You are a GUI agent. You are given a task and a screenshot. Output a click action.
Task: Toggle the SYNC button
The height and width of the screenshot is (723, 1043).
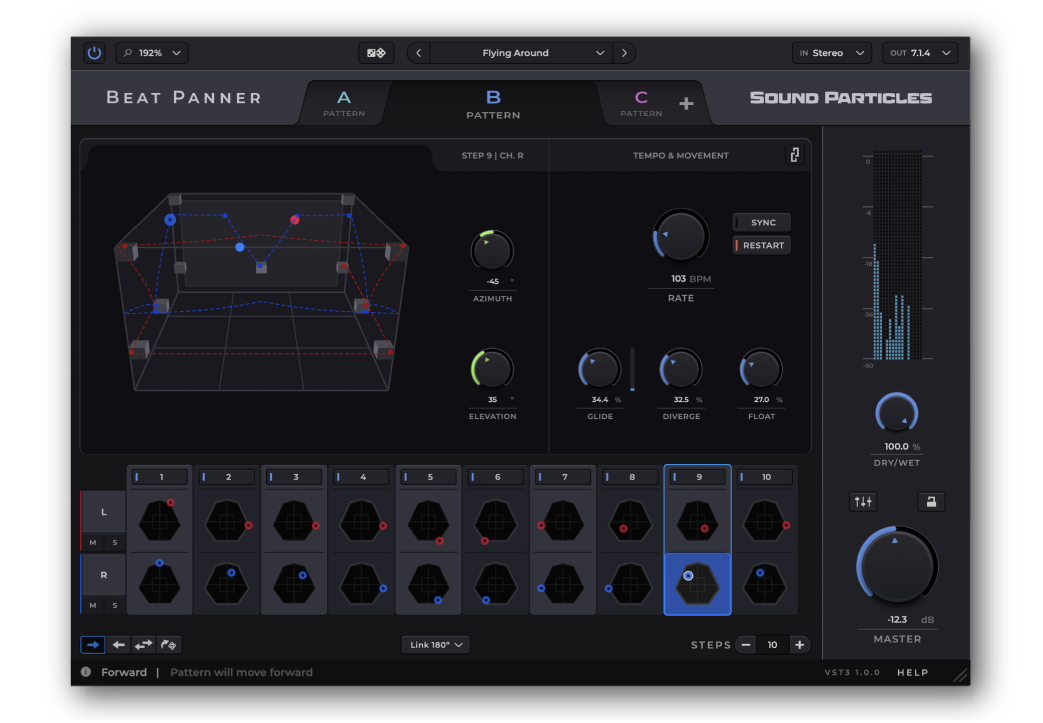[x=762, y=222]
